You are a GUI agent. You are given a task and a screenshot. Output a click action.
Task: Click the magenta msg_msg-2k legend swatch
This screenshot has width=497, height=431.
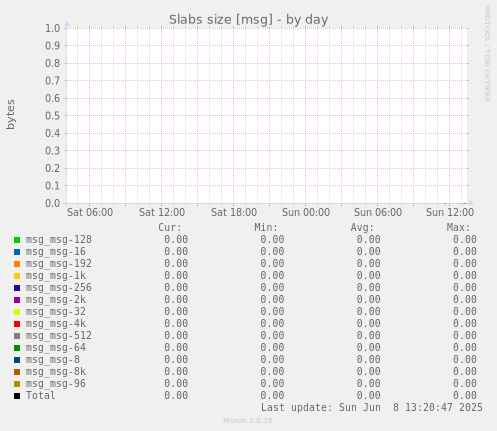tap(17, 300)
